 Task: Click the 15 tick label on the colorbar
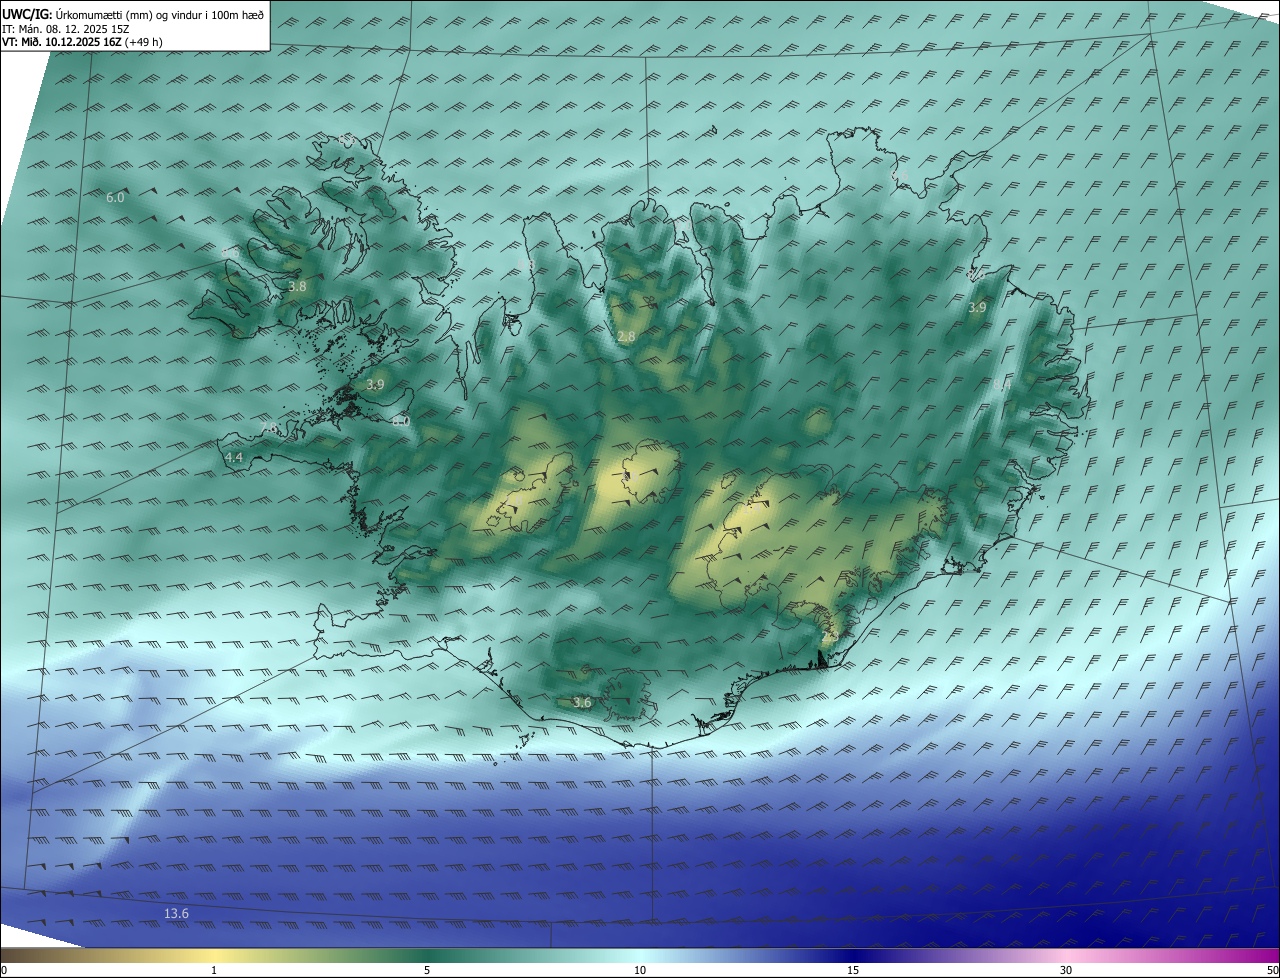tap(853, 970)
